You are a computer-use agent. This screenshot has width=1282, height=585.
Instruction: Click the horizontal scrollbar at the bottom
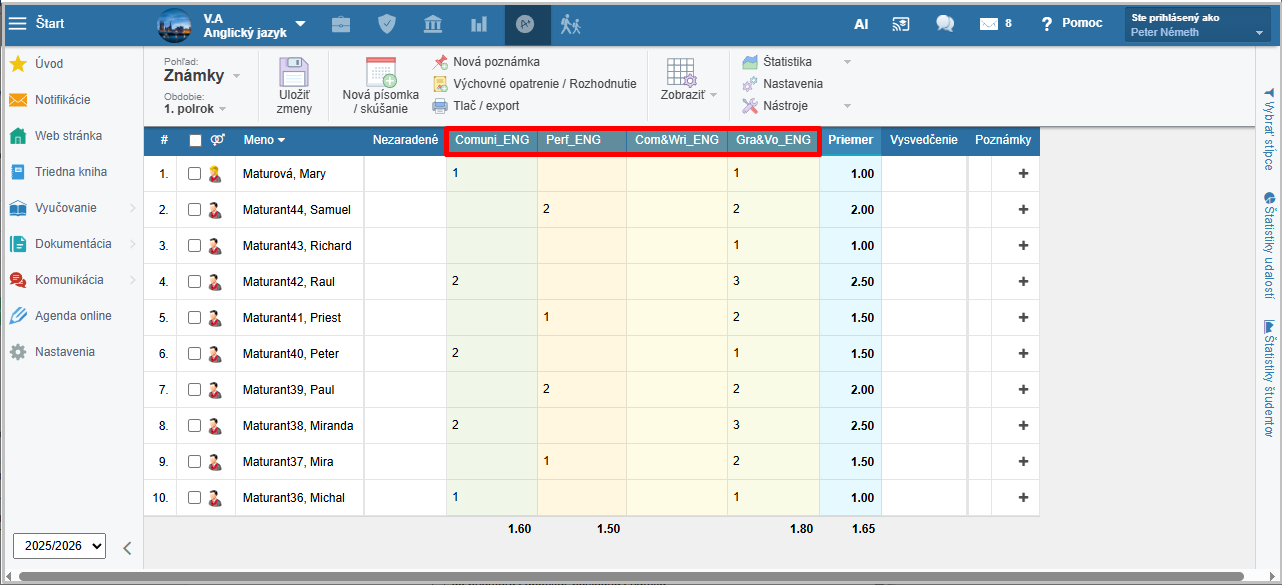pos(630,576)
